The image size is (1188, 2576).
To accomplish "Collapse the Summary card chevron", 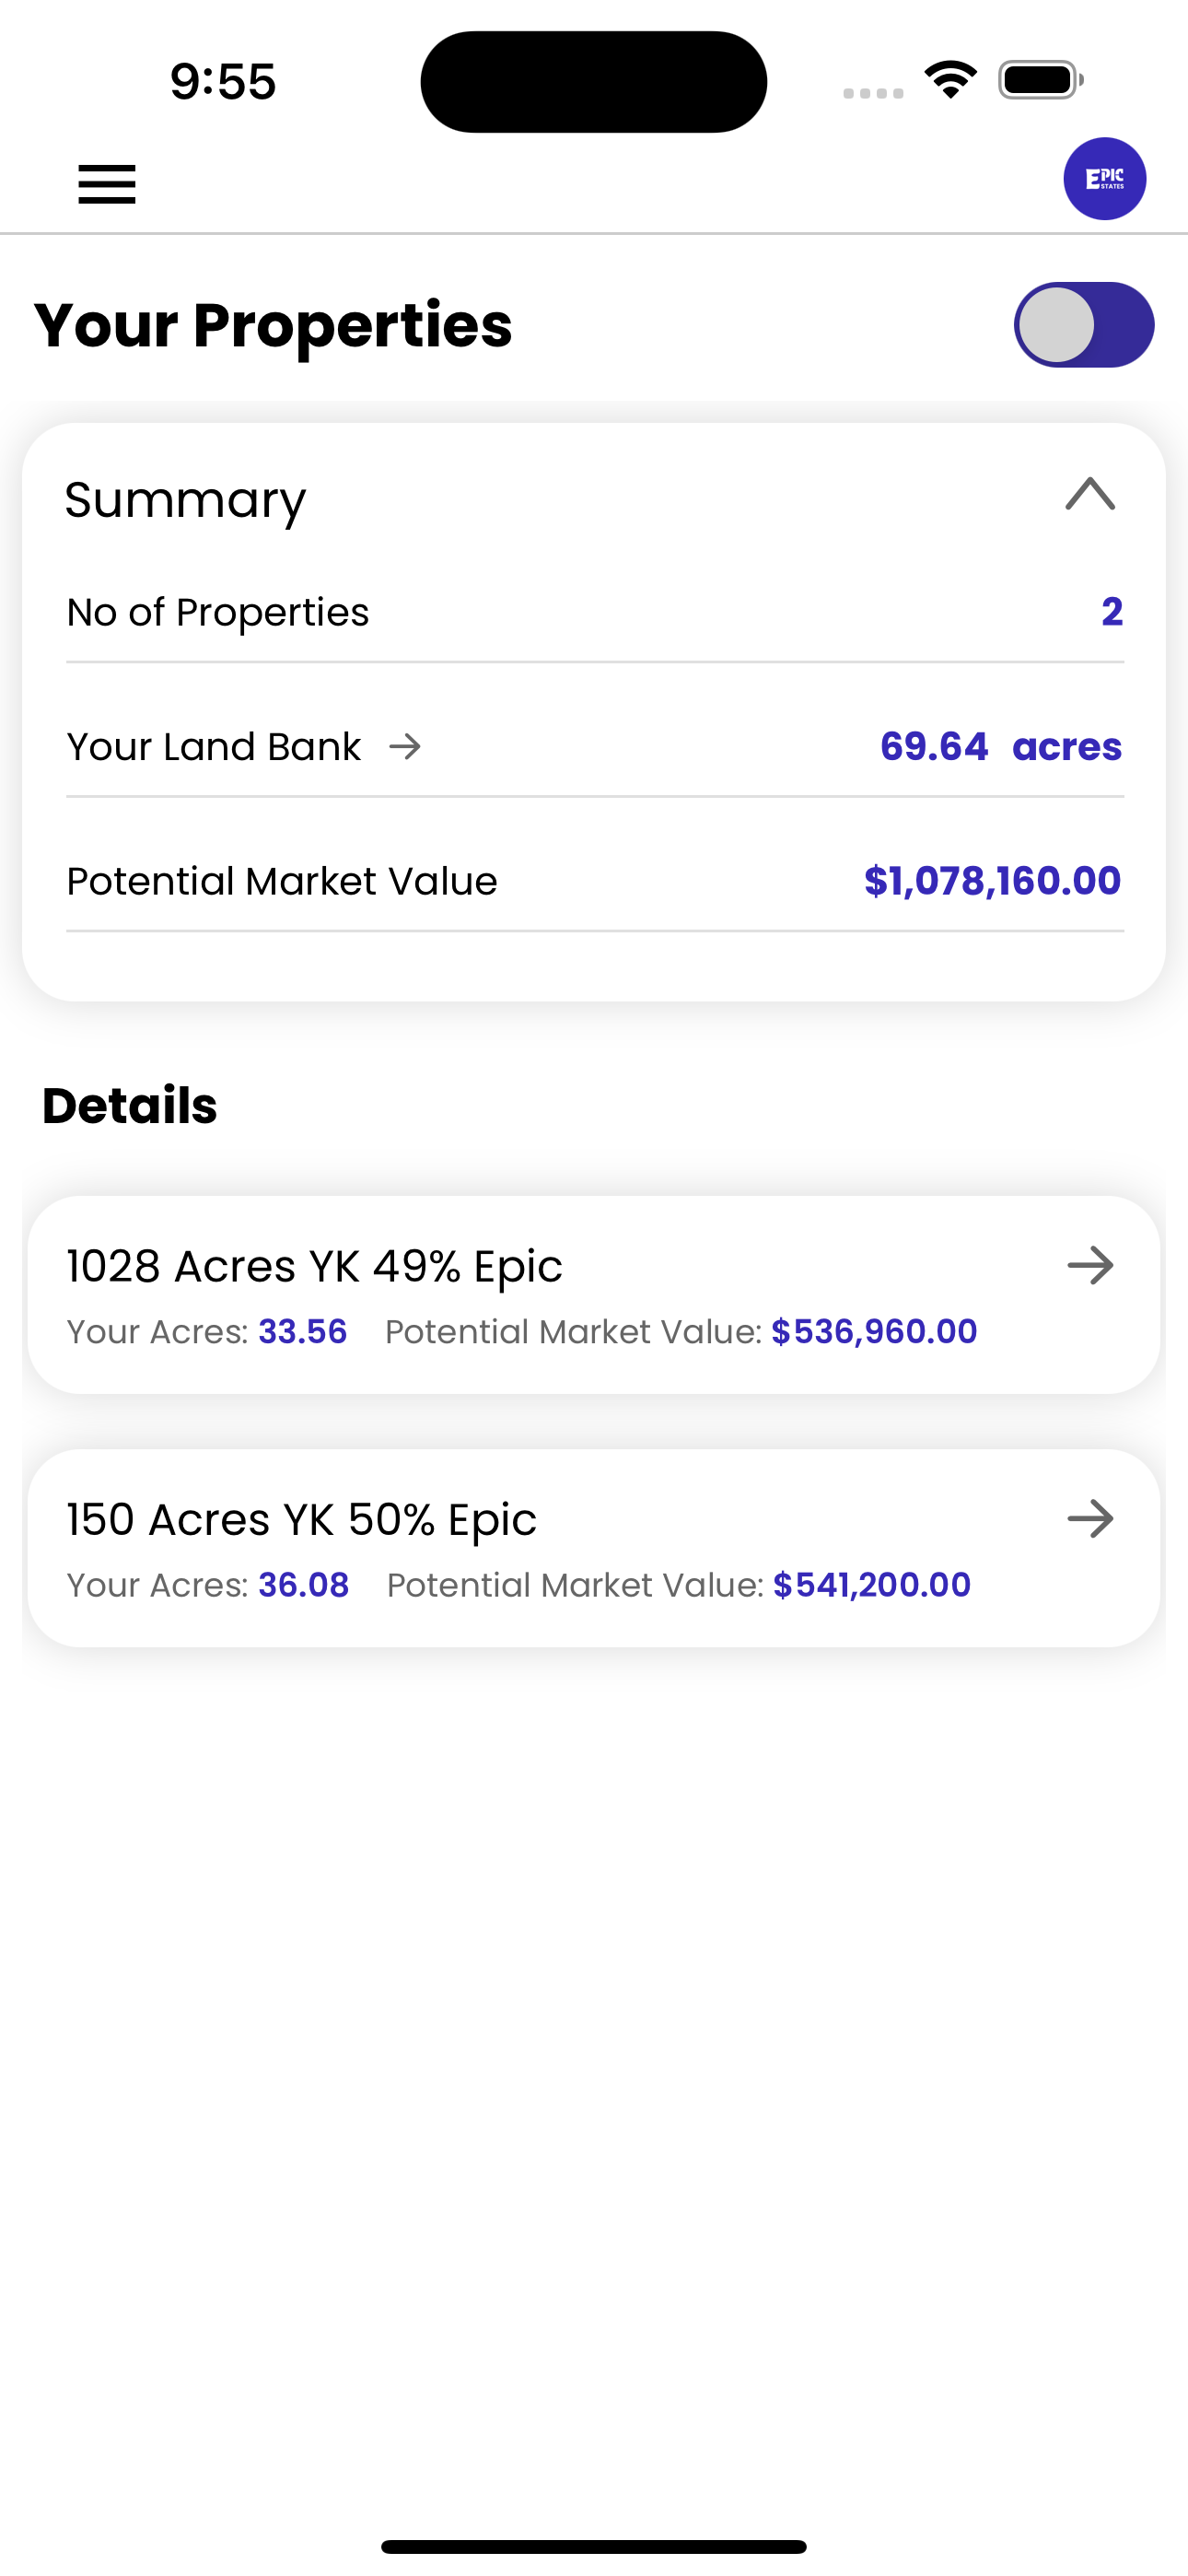I will (1090, 494).
